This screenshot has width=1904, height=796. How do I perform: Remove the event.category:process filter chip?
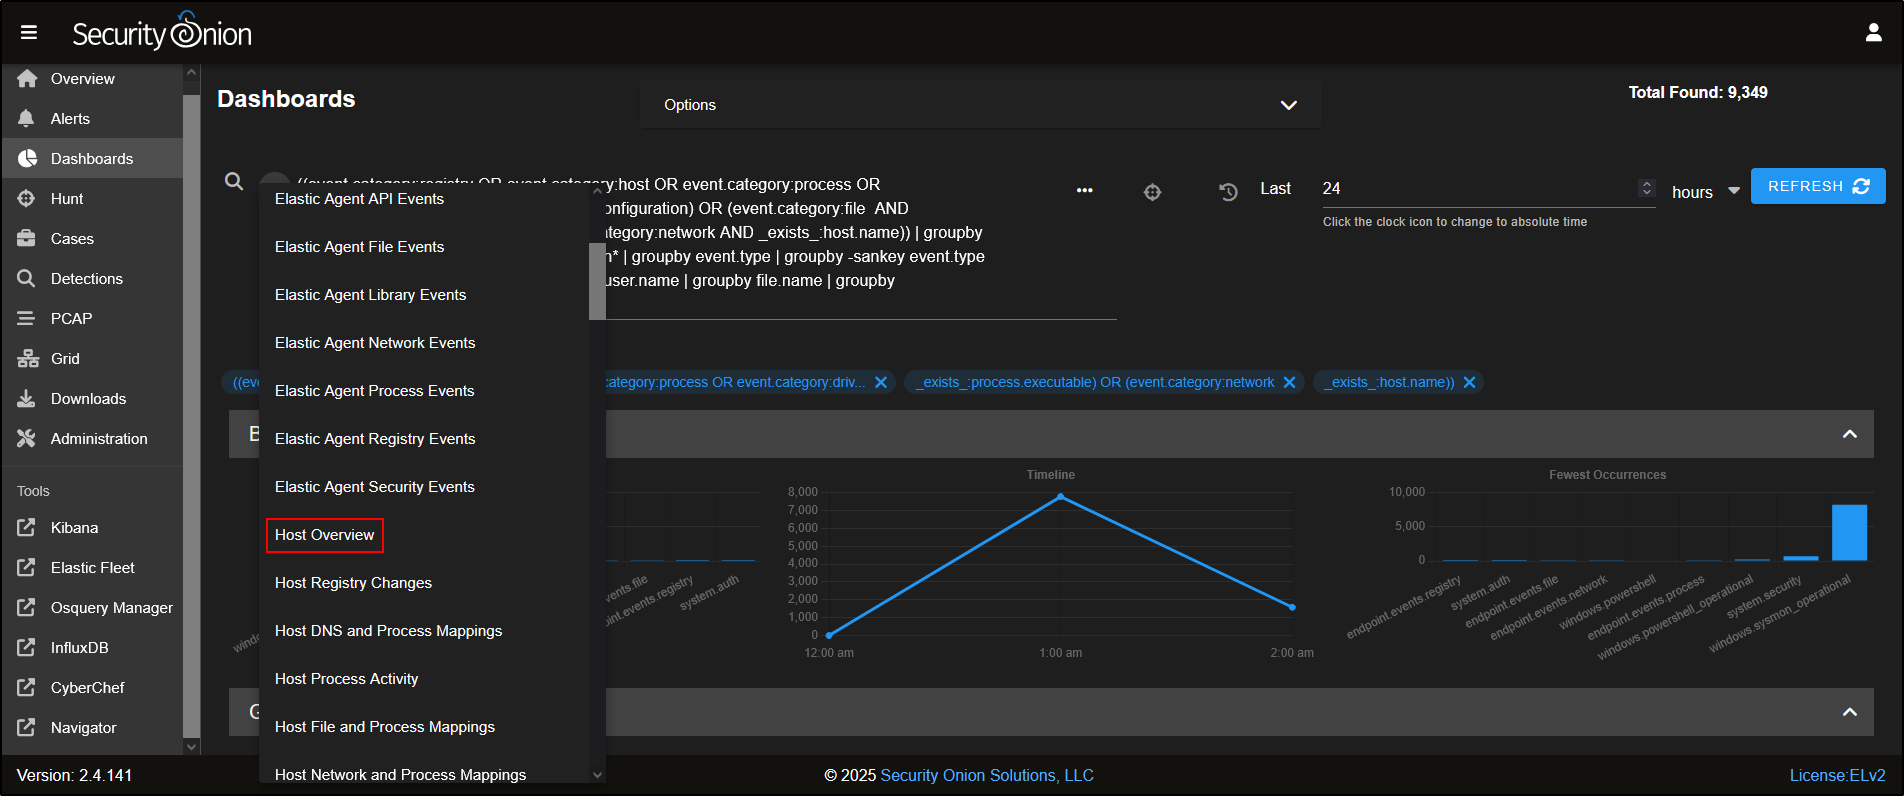tap(881, 382)
